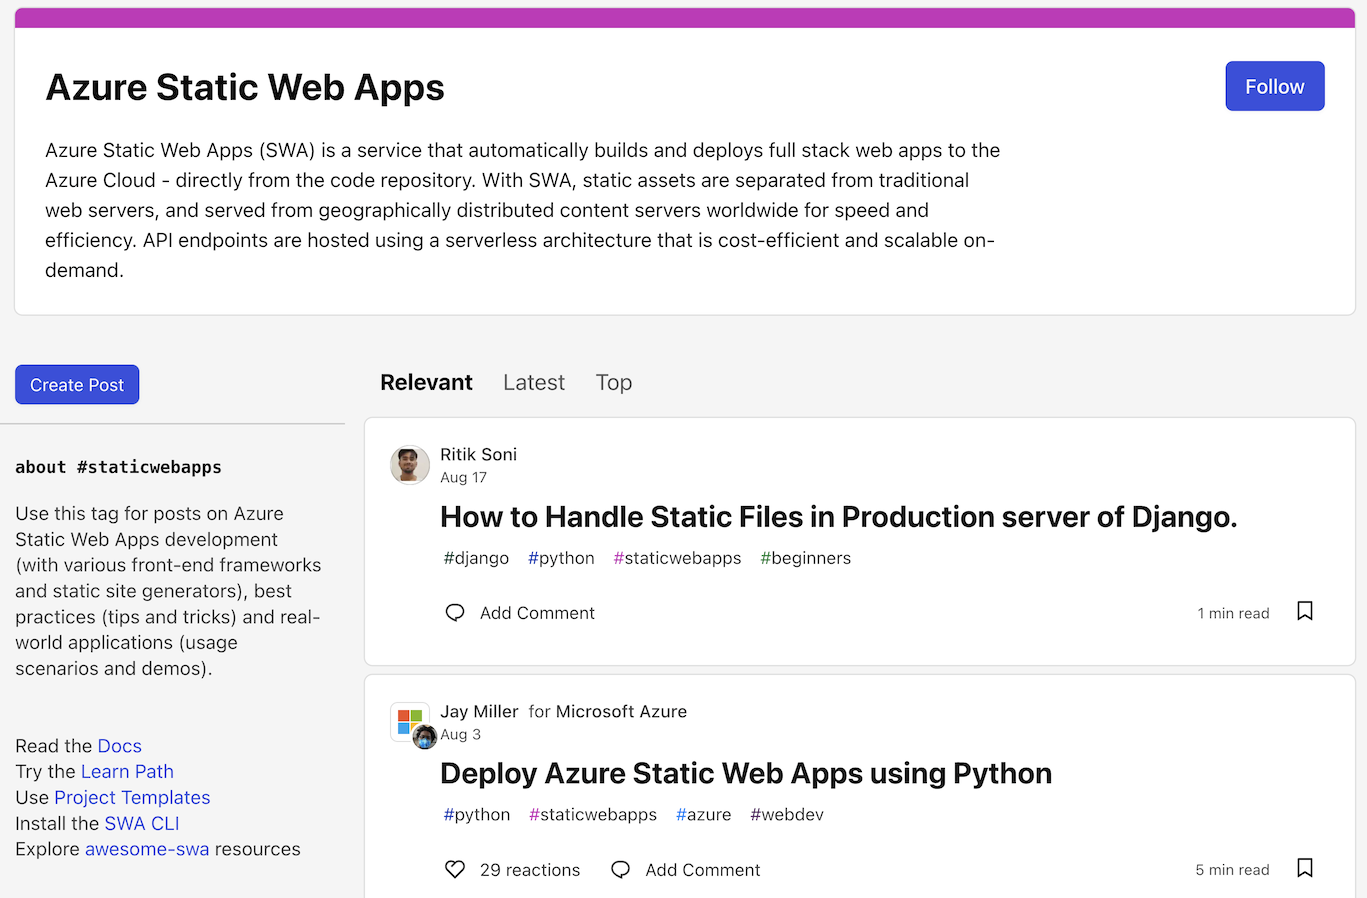Click the 'about #staticwebapps' sidebar heading
Viewport: 1367px width, 898px height.
click(x=118, y=467)
